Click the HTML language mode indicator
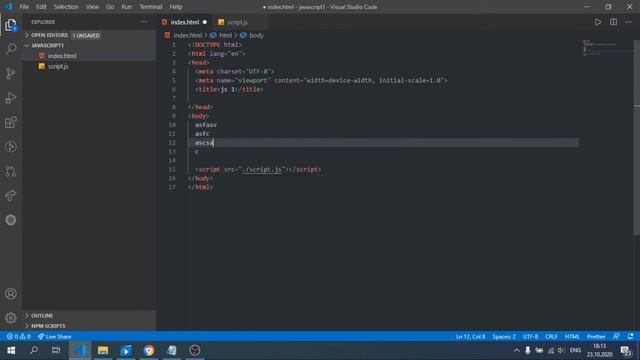Viewport: 640px width, 360px height. [x=572, y=336]
